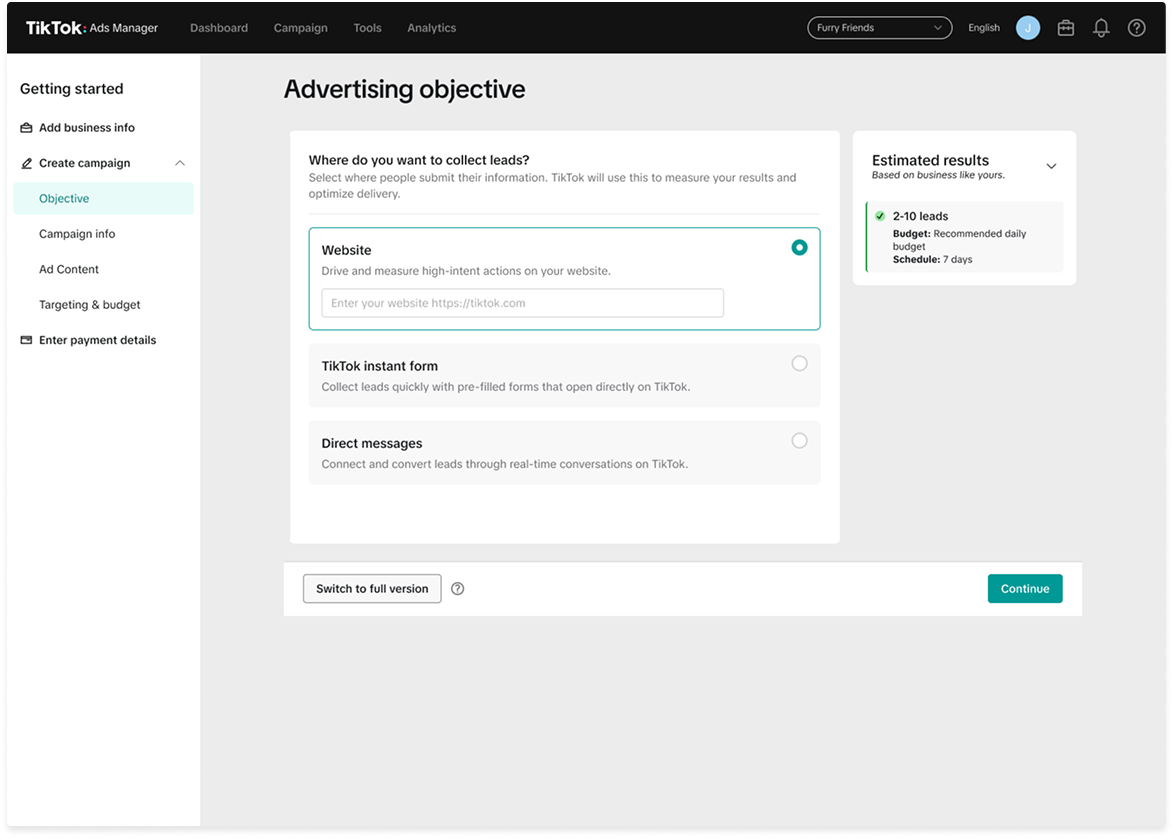
Task: Open the user avatar J
Action: (x=1027, y=28)
